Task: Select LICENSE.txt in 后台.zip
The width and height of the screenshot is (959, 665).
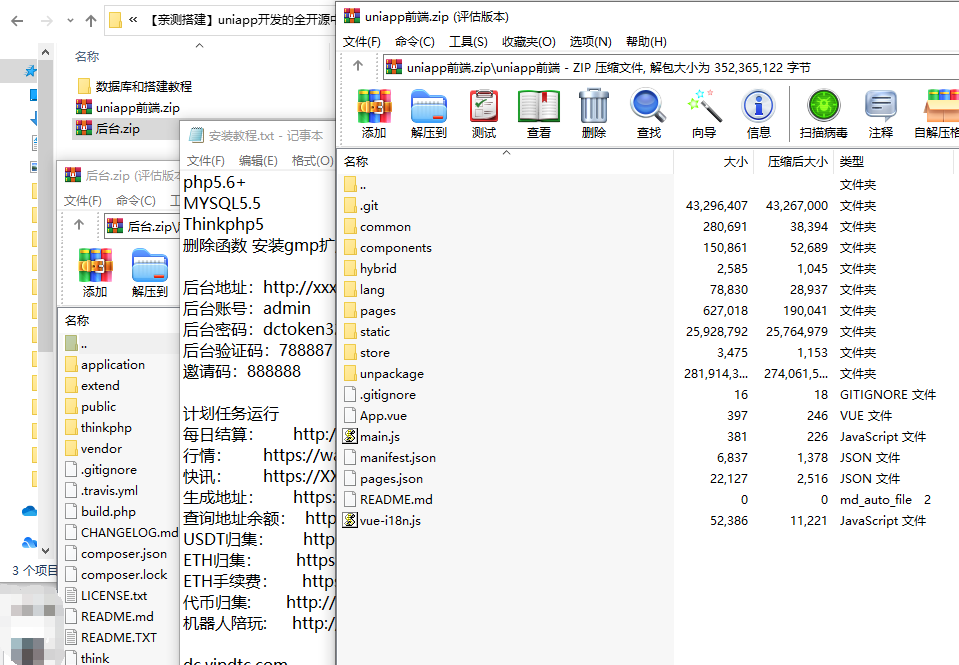Action: [114, 595]
